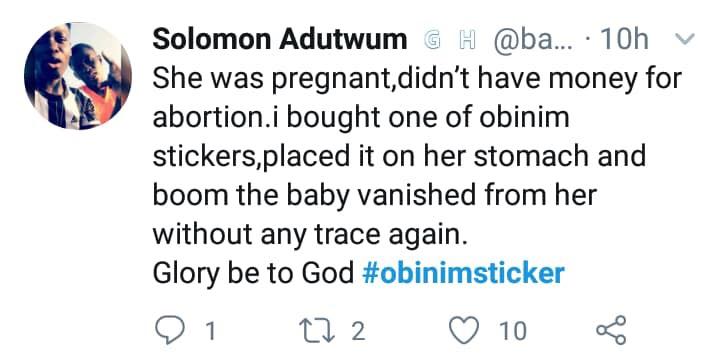Retweet this post using the arrows icon
This screenshot has height=361, width=720.
pyautogui.click(x=318, y=331)
